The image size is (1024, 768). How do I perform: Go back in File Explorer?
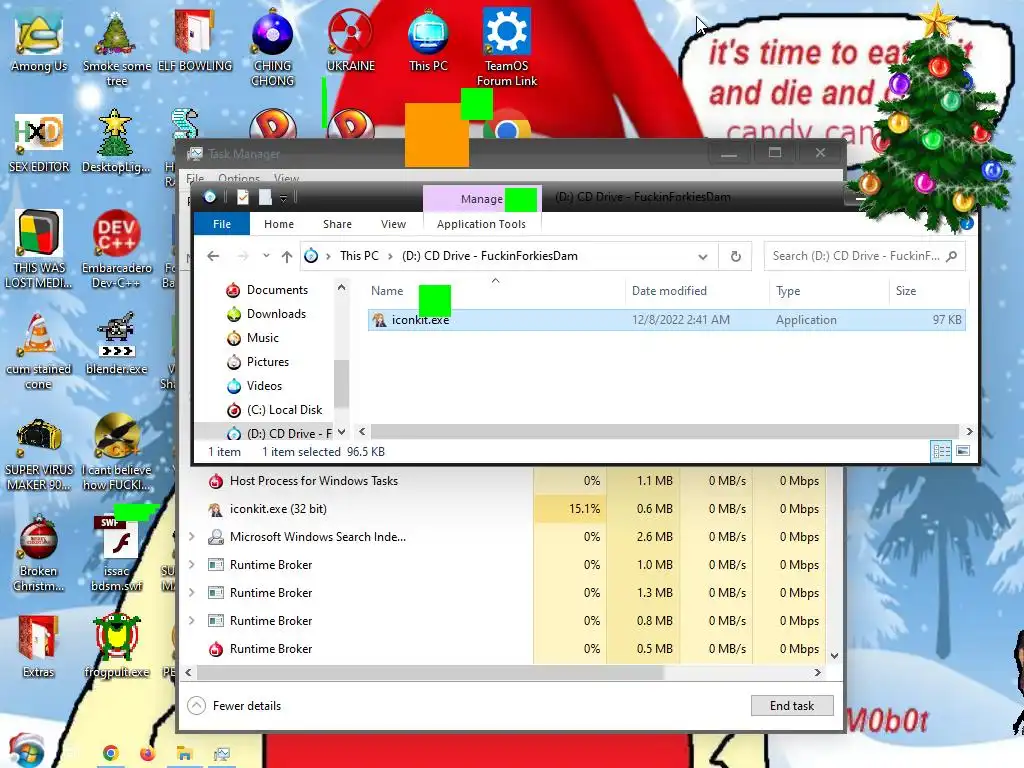213,256
